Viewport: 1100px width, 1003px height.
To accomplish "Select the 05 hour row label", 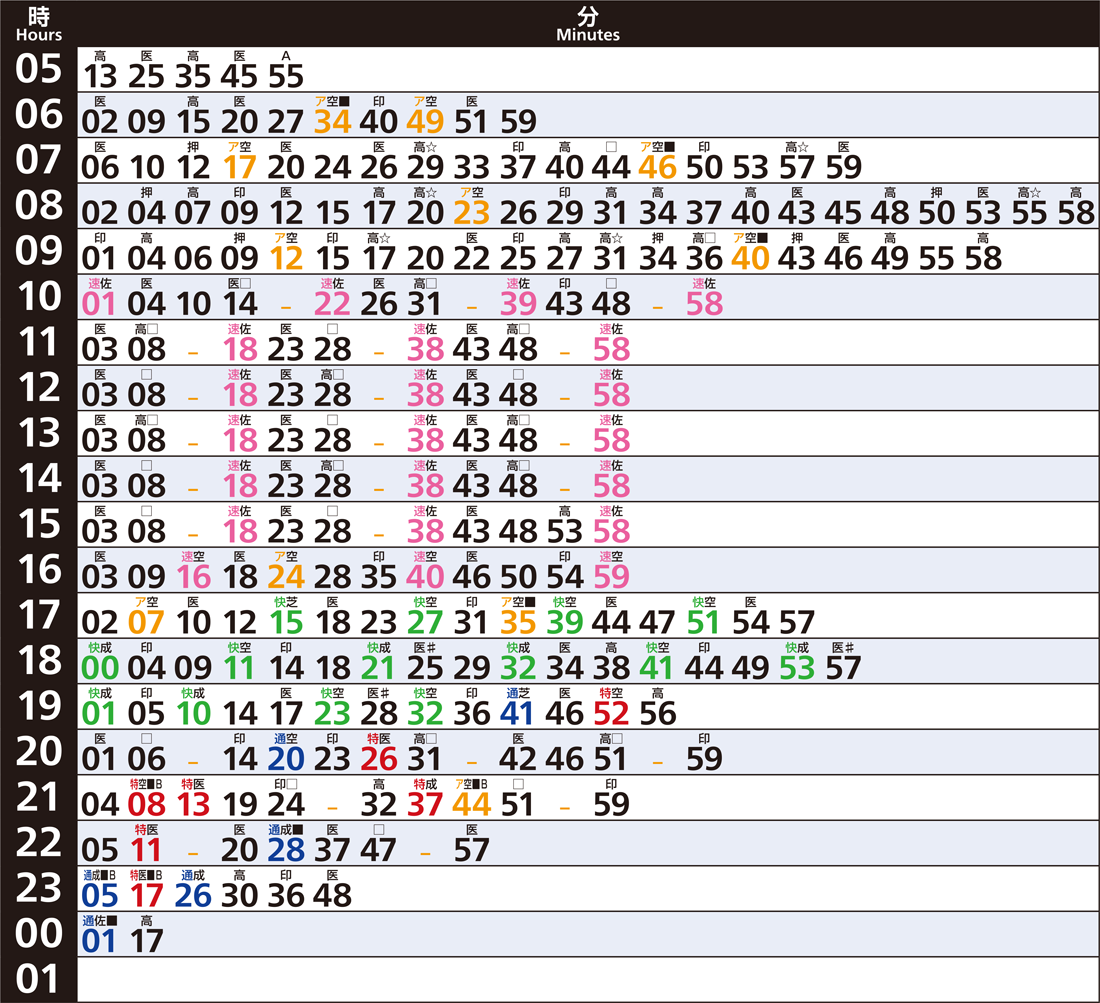I will [39, 71].
